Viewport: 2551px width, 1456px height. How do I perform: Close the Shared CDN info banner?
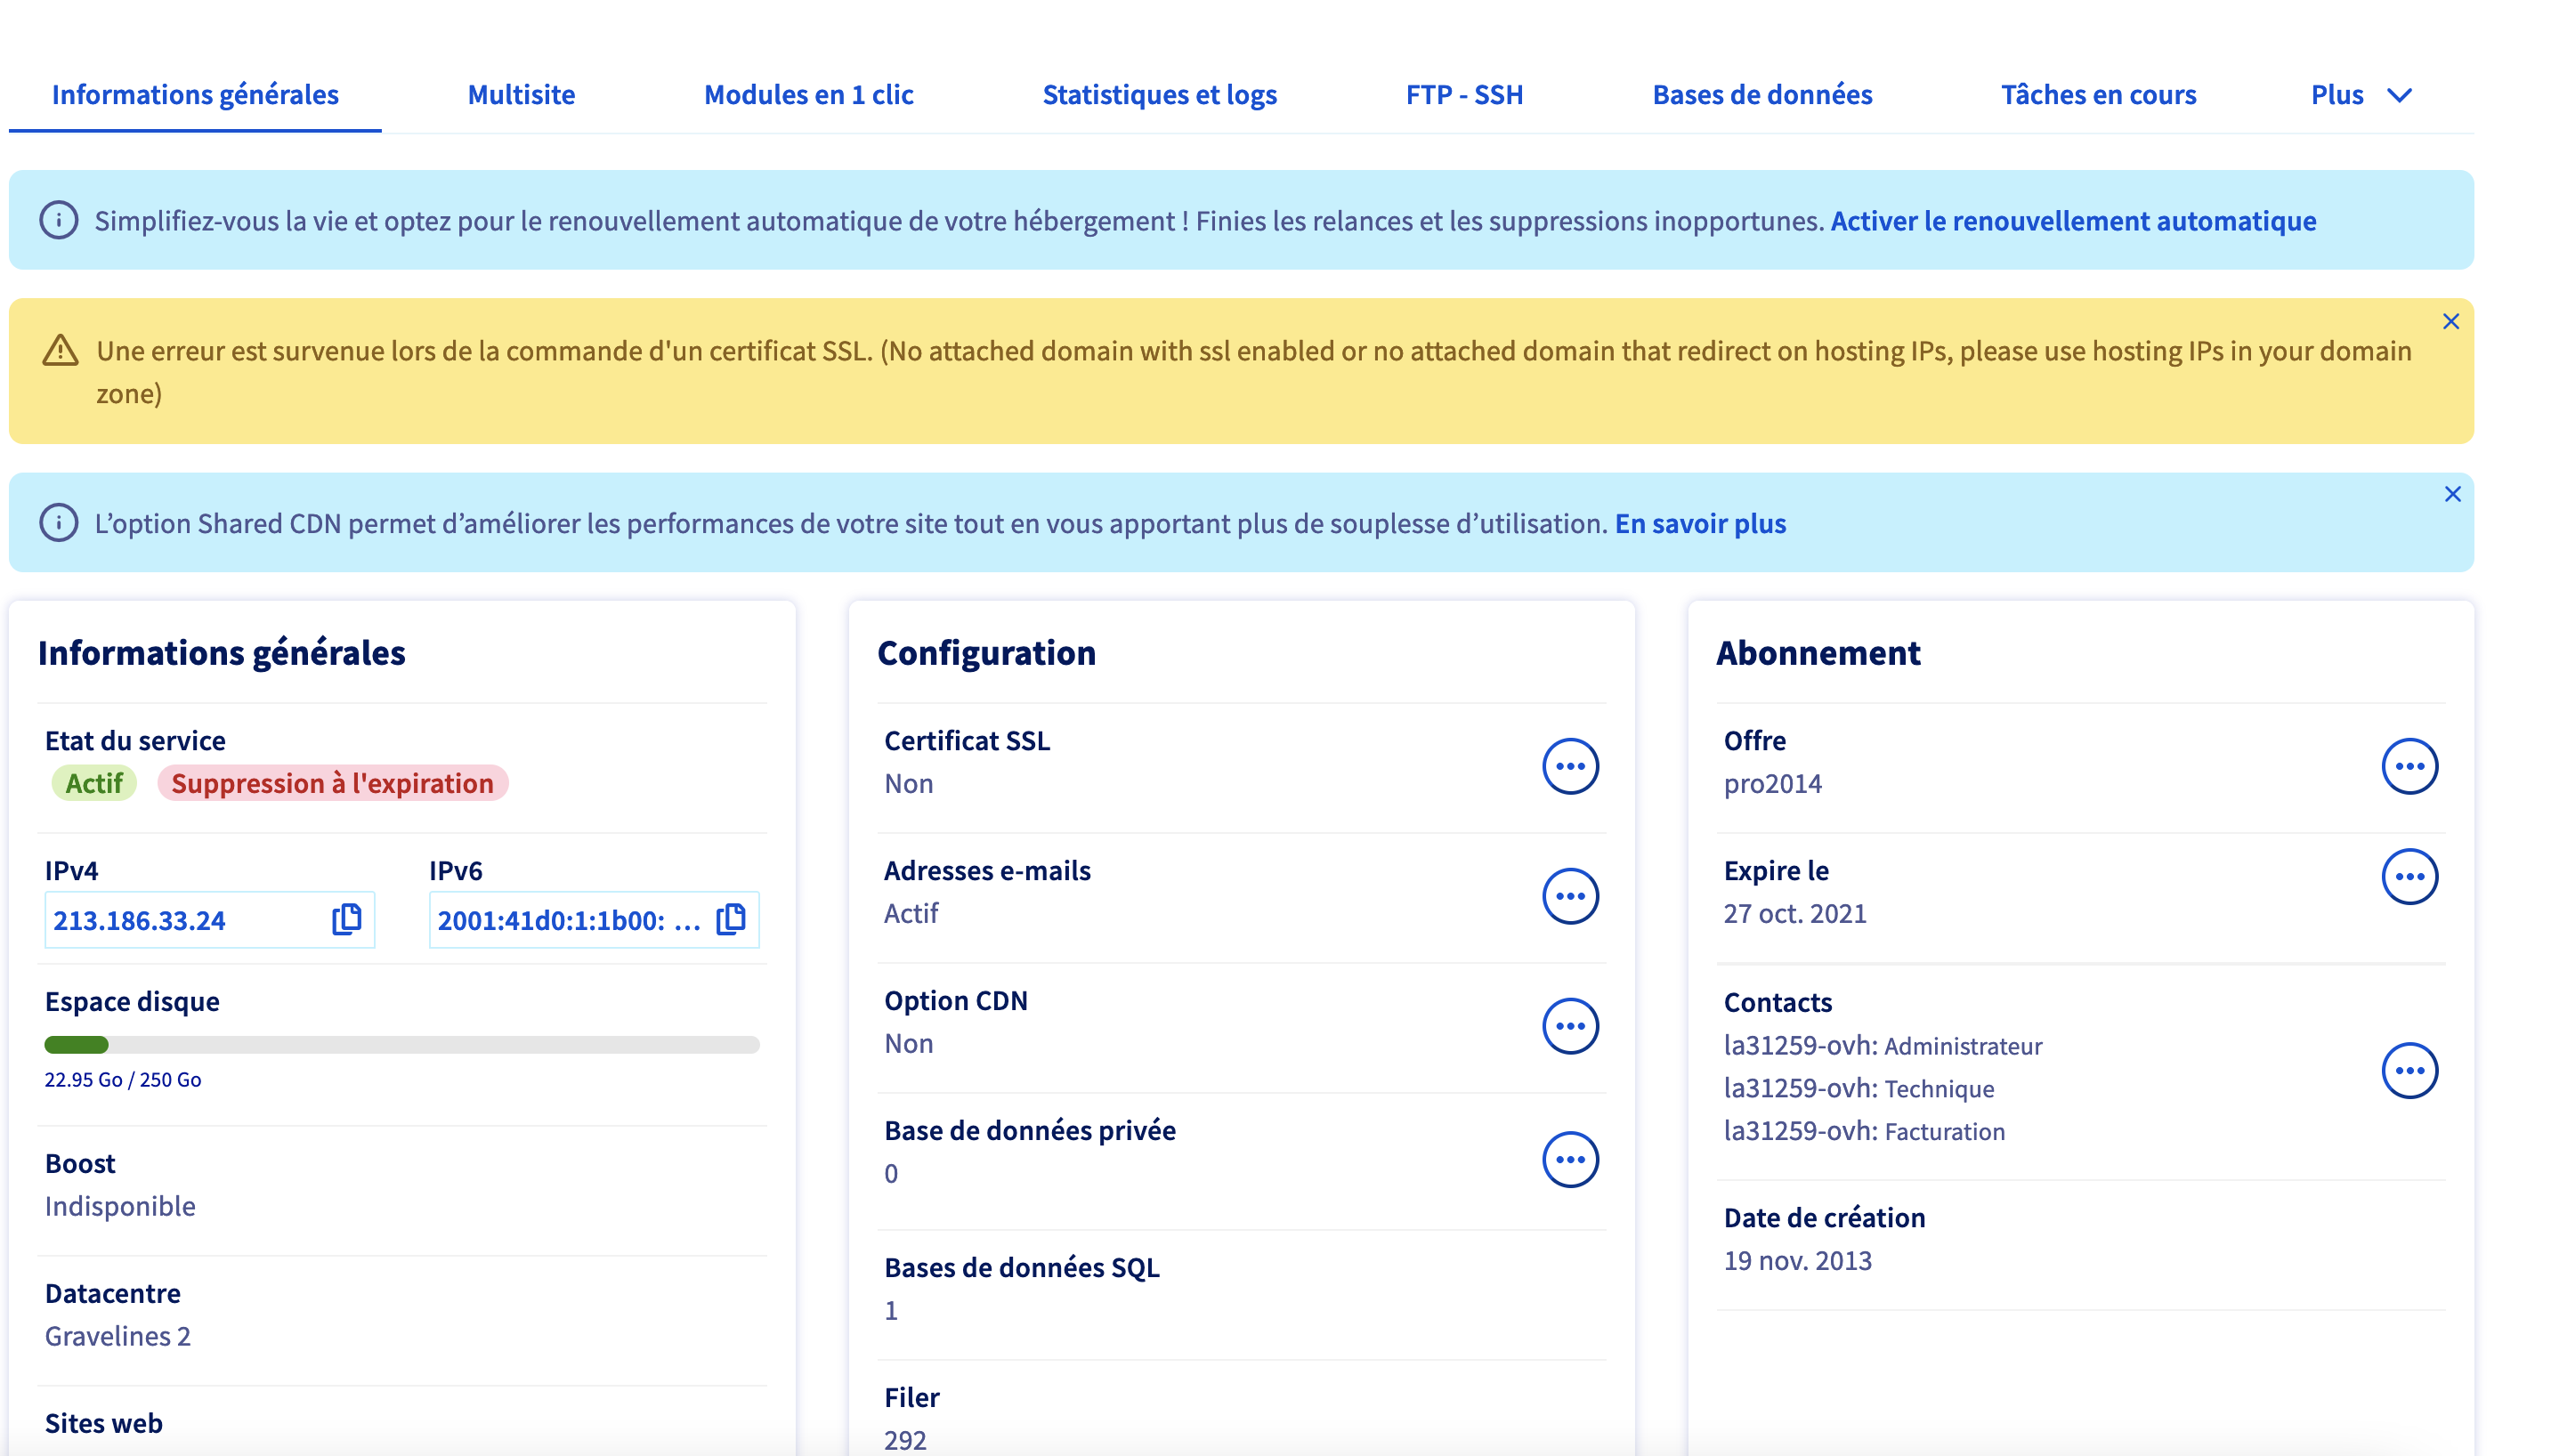pyautogui.click(x=2452, y=494)
